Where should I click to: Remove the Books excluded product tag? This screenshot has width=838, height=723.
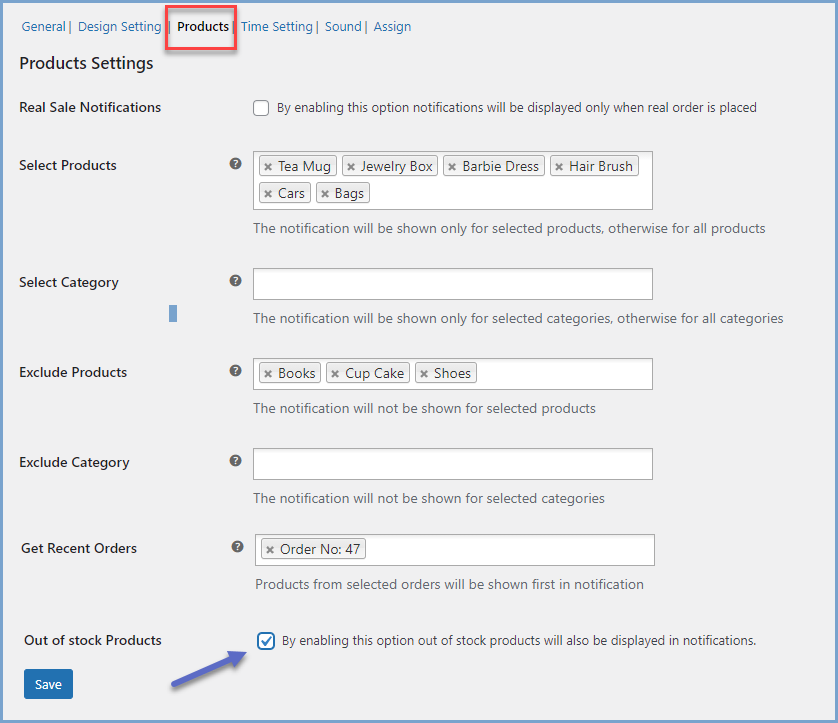click(268, 372)
